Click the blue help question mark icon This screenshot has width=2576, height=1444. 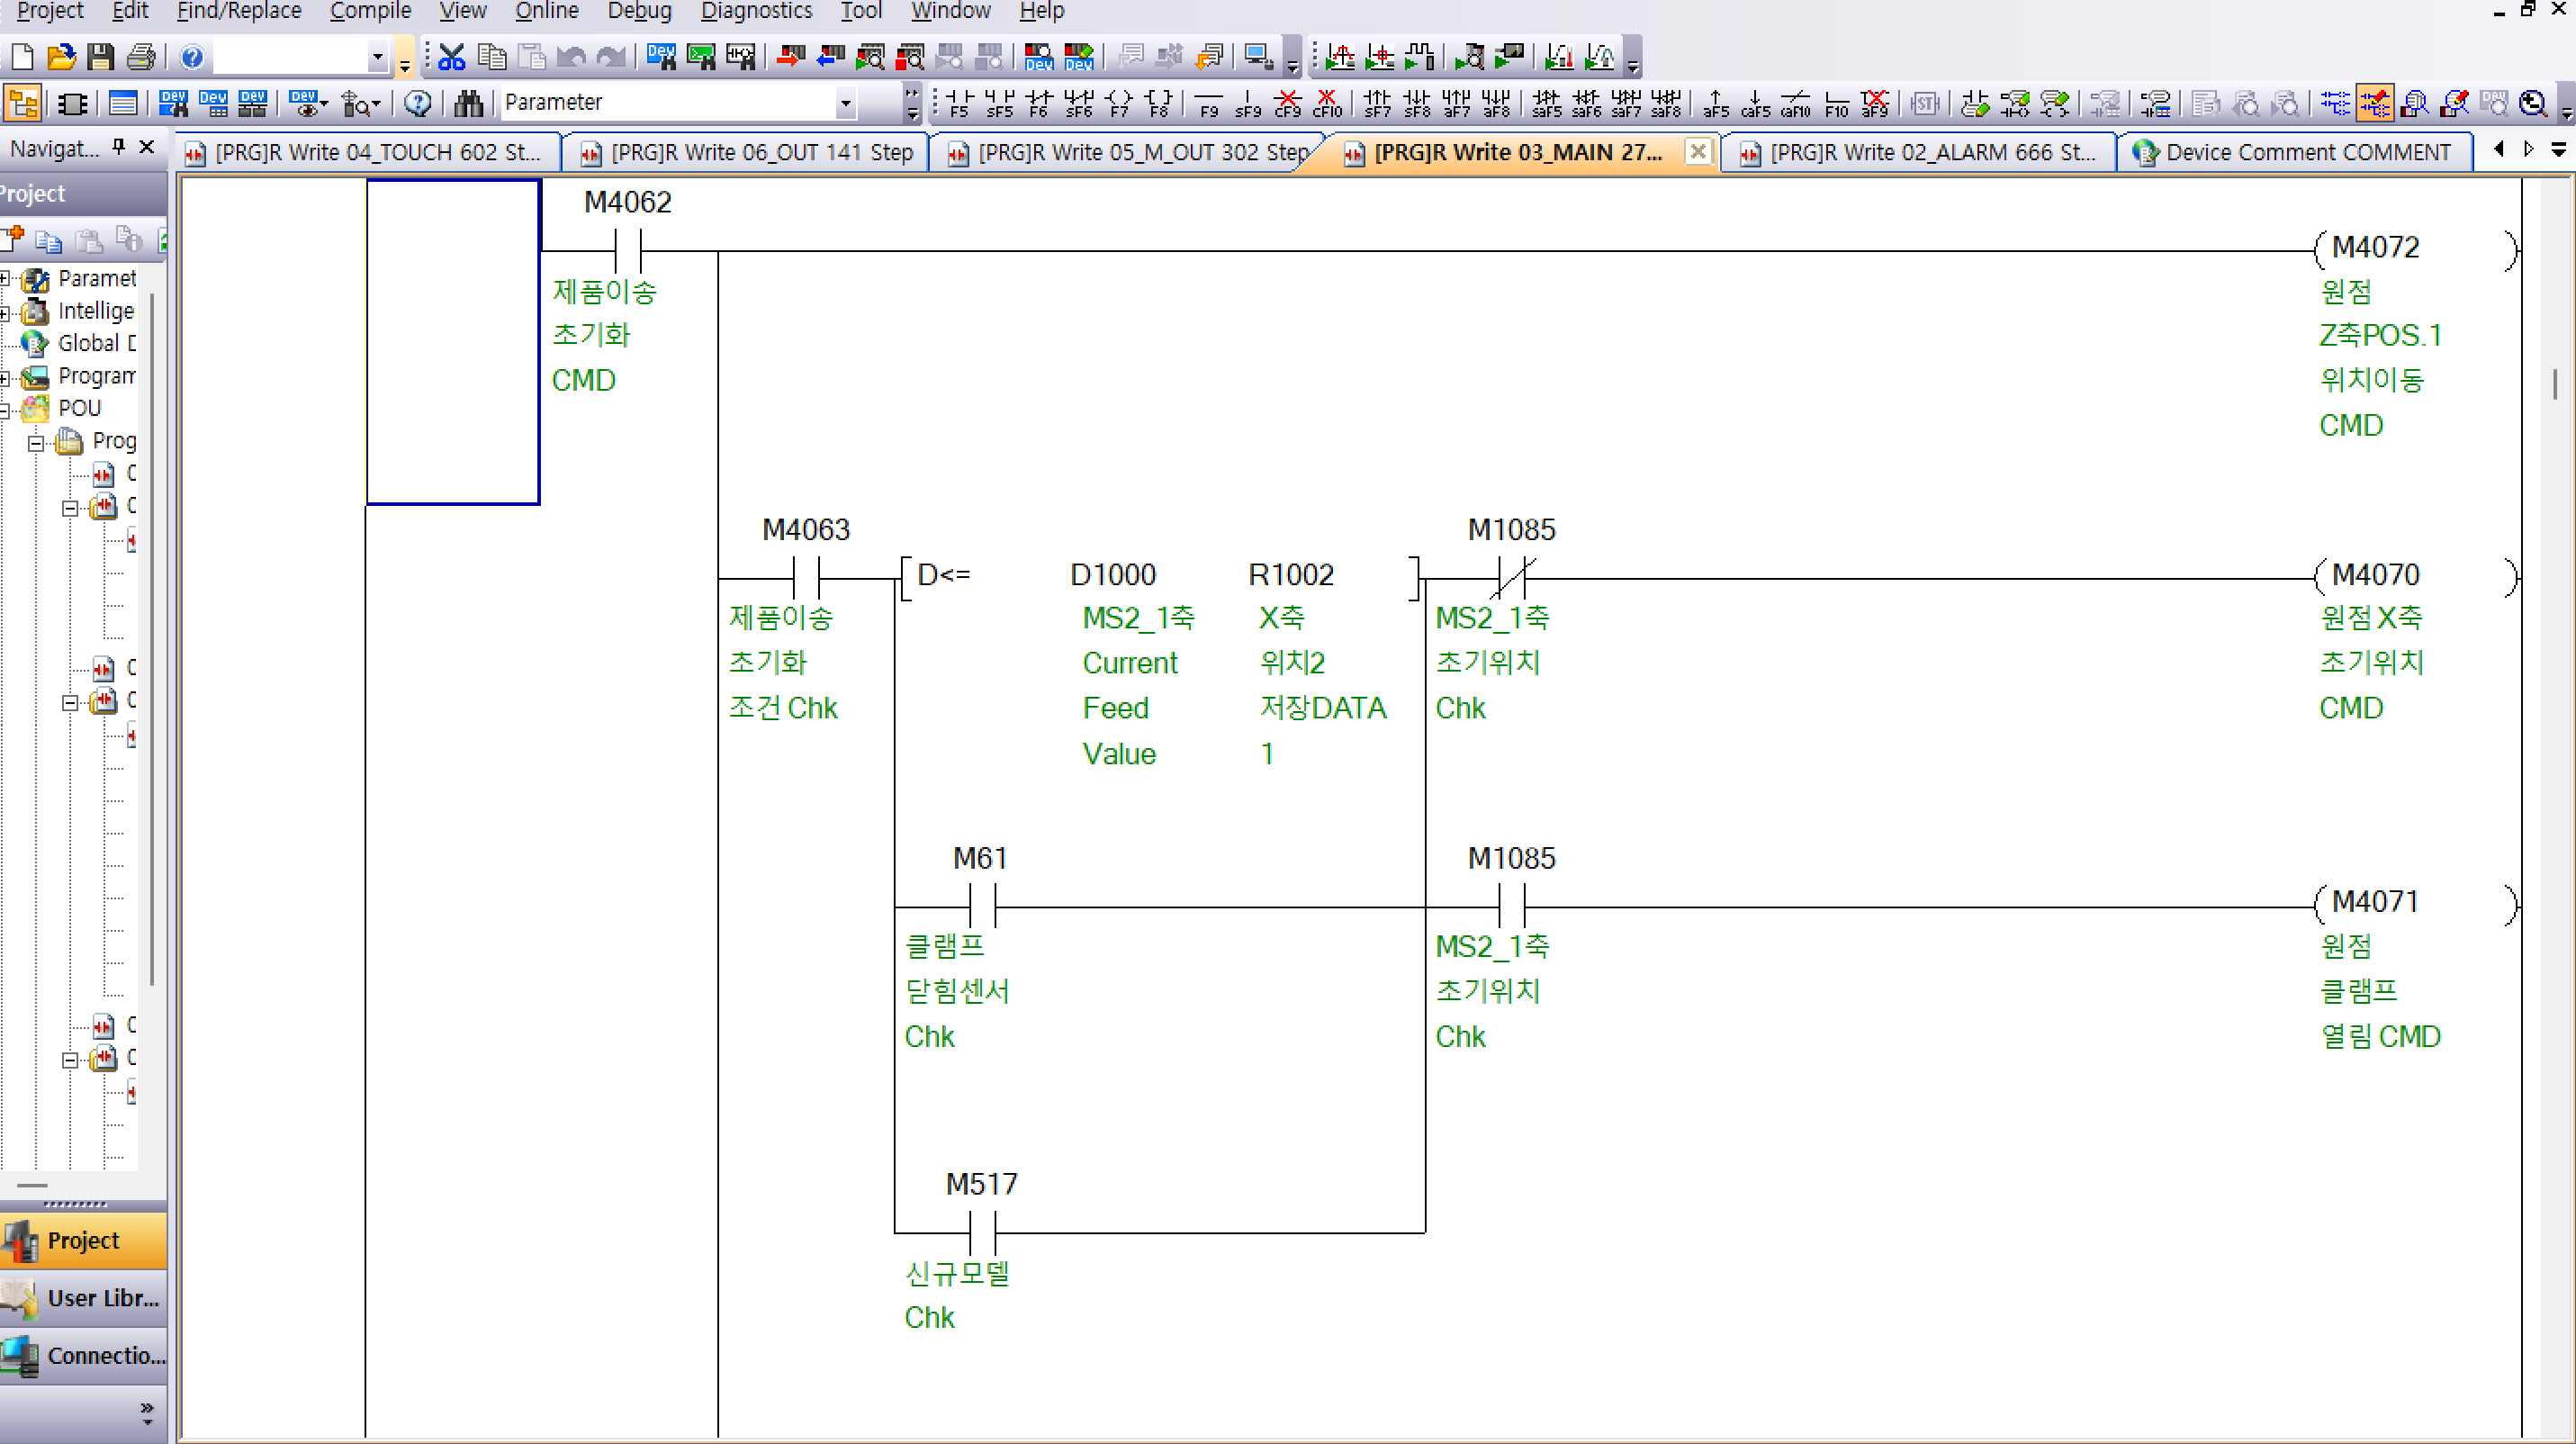pos(192,57)
